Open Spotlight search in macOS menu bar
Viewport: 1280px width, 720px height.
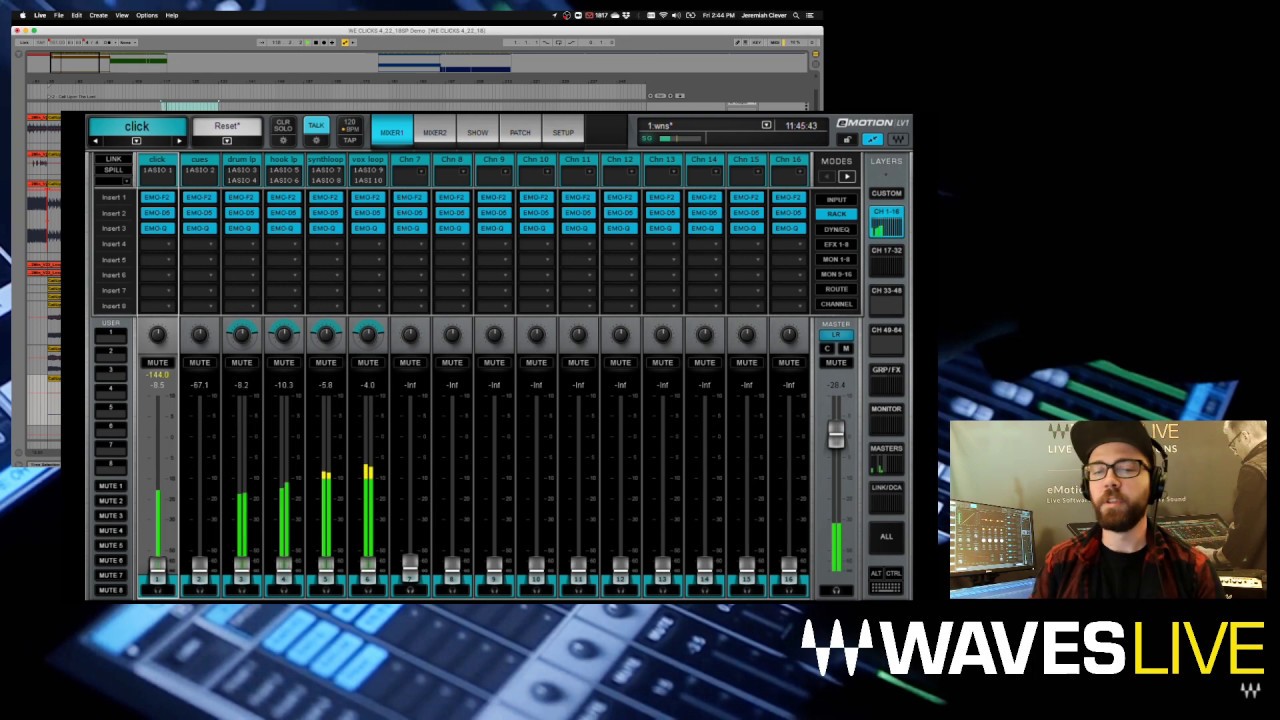795,15
